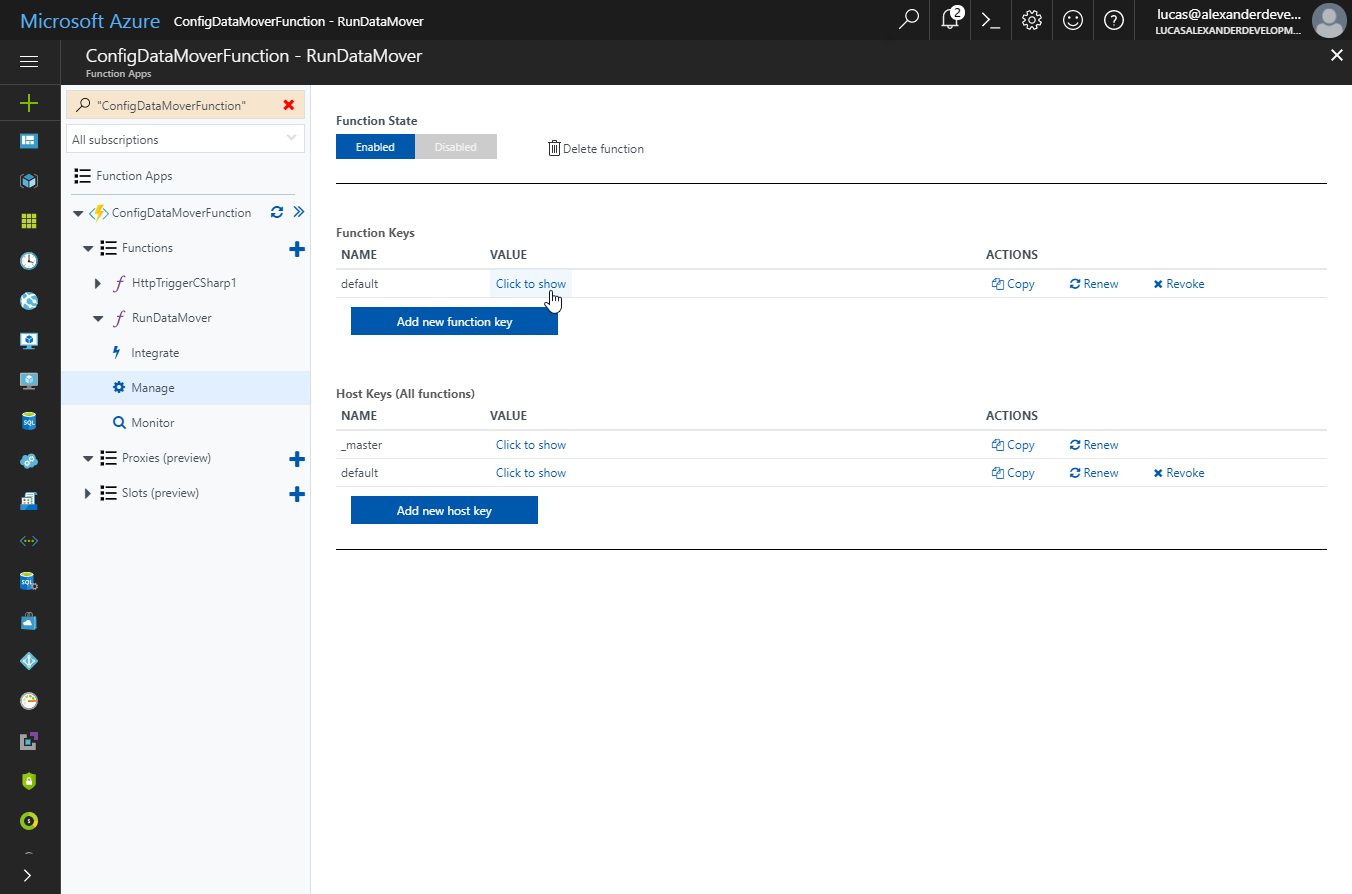Collapse the RunDataMover function node

(98, 318)
